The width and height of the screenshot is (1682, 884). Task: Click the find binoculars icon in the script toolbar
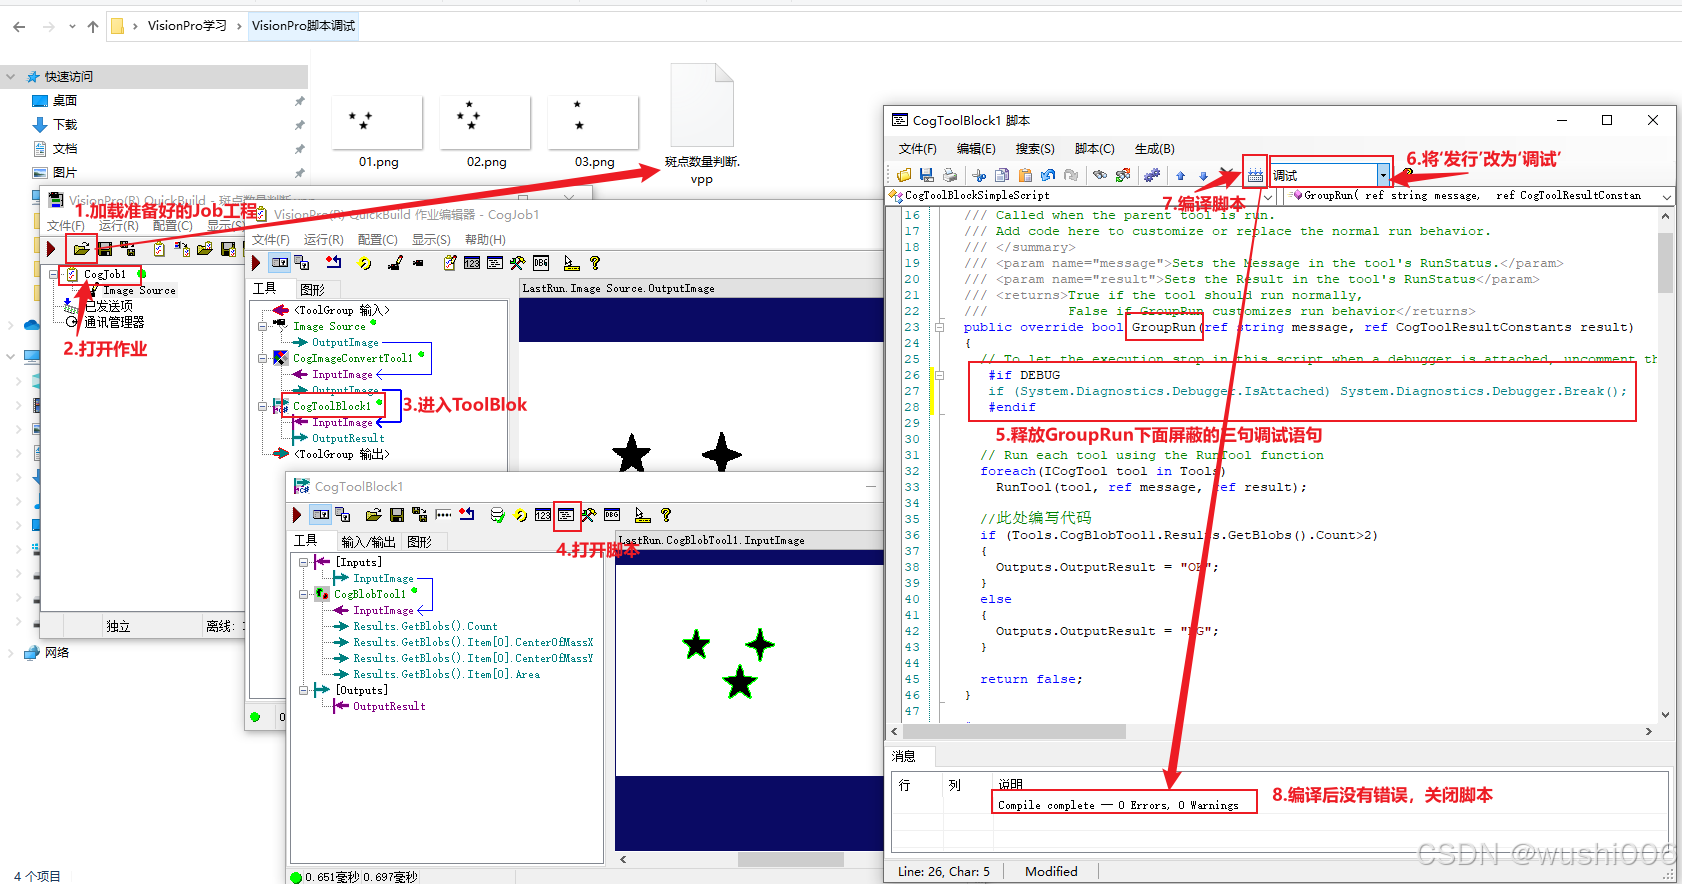point(1100,175)
